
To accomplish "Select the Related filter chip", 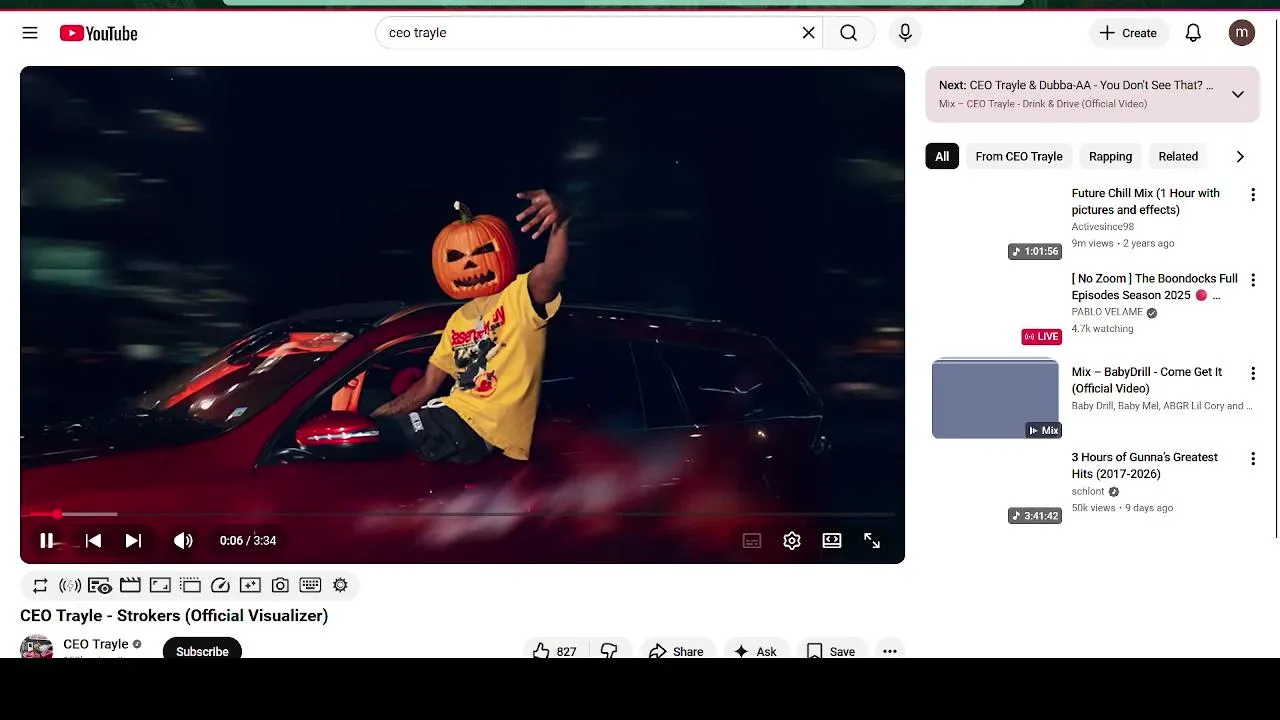I will [x=1178, y=157].
